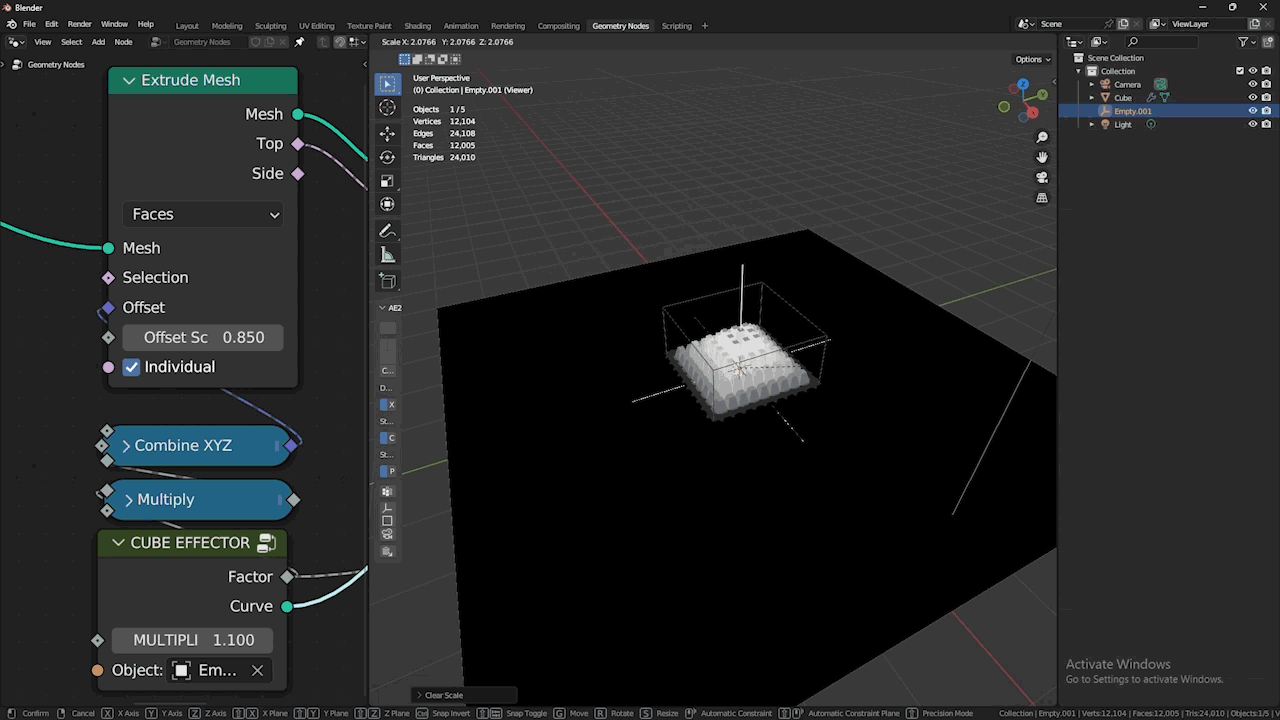Click the outliner search field
The width and height of the screenshot is (1280, 720).
[x=1160, y=42]
